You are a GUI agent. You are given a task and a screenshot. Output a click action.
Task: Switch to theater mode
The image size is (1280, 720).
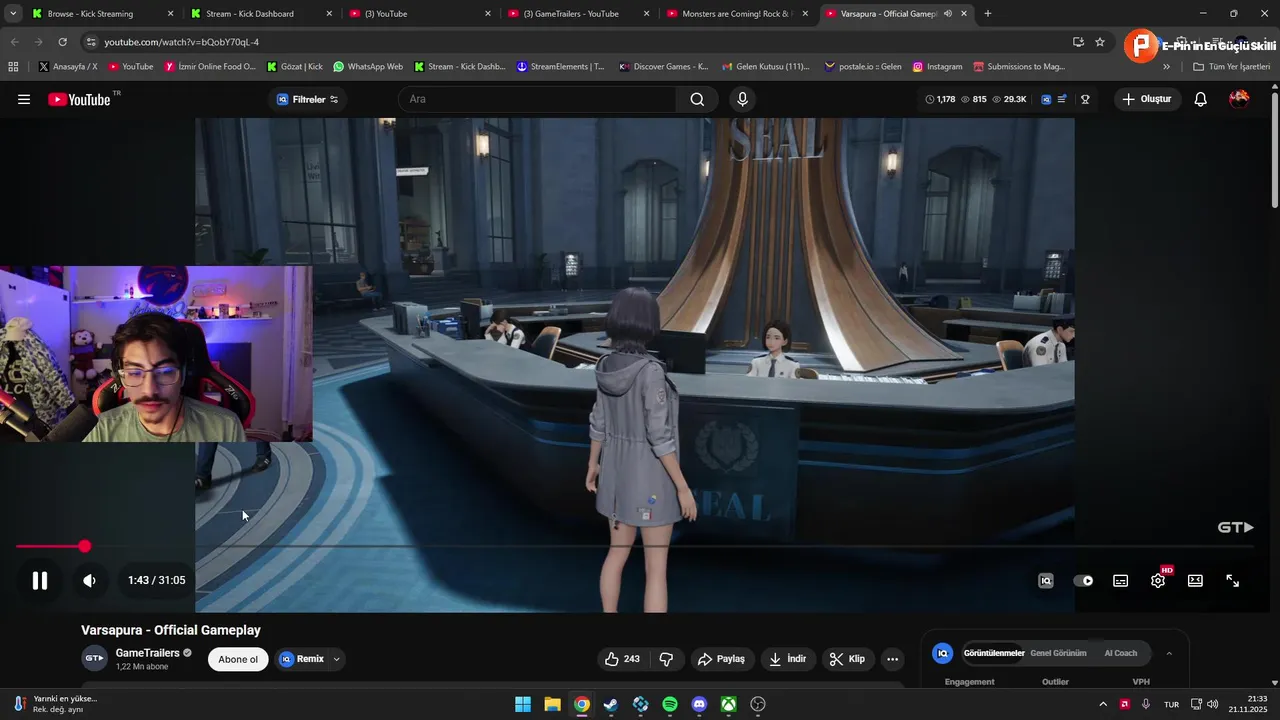coord(1195,580)
